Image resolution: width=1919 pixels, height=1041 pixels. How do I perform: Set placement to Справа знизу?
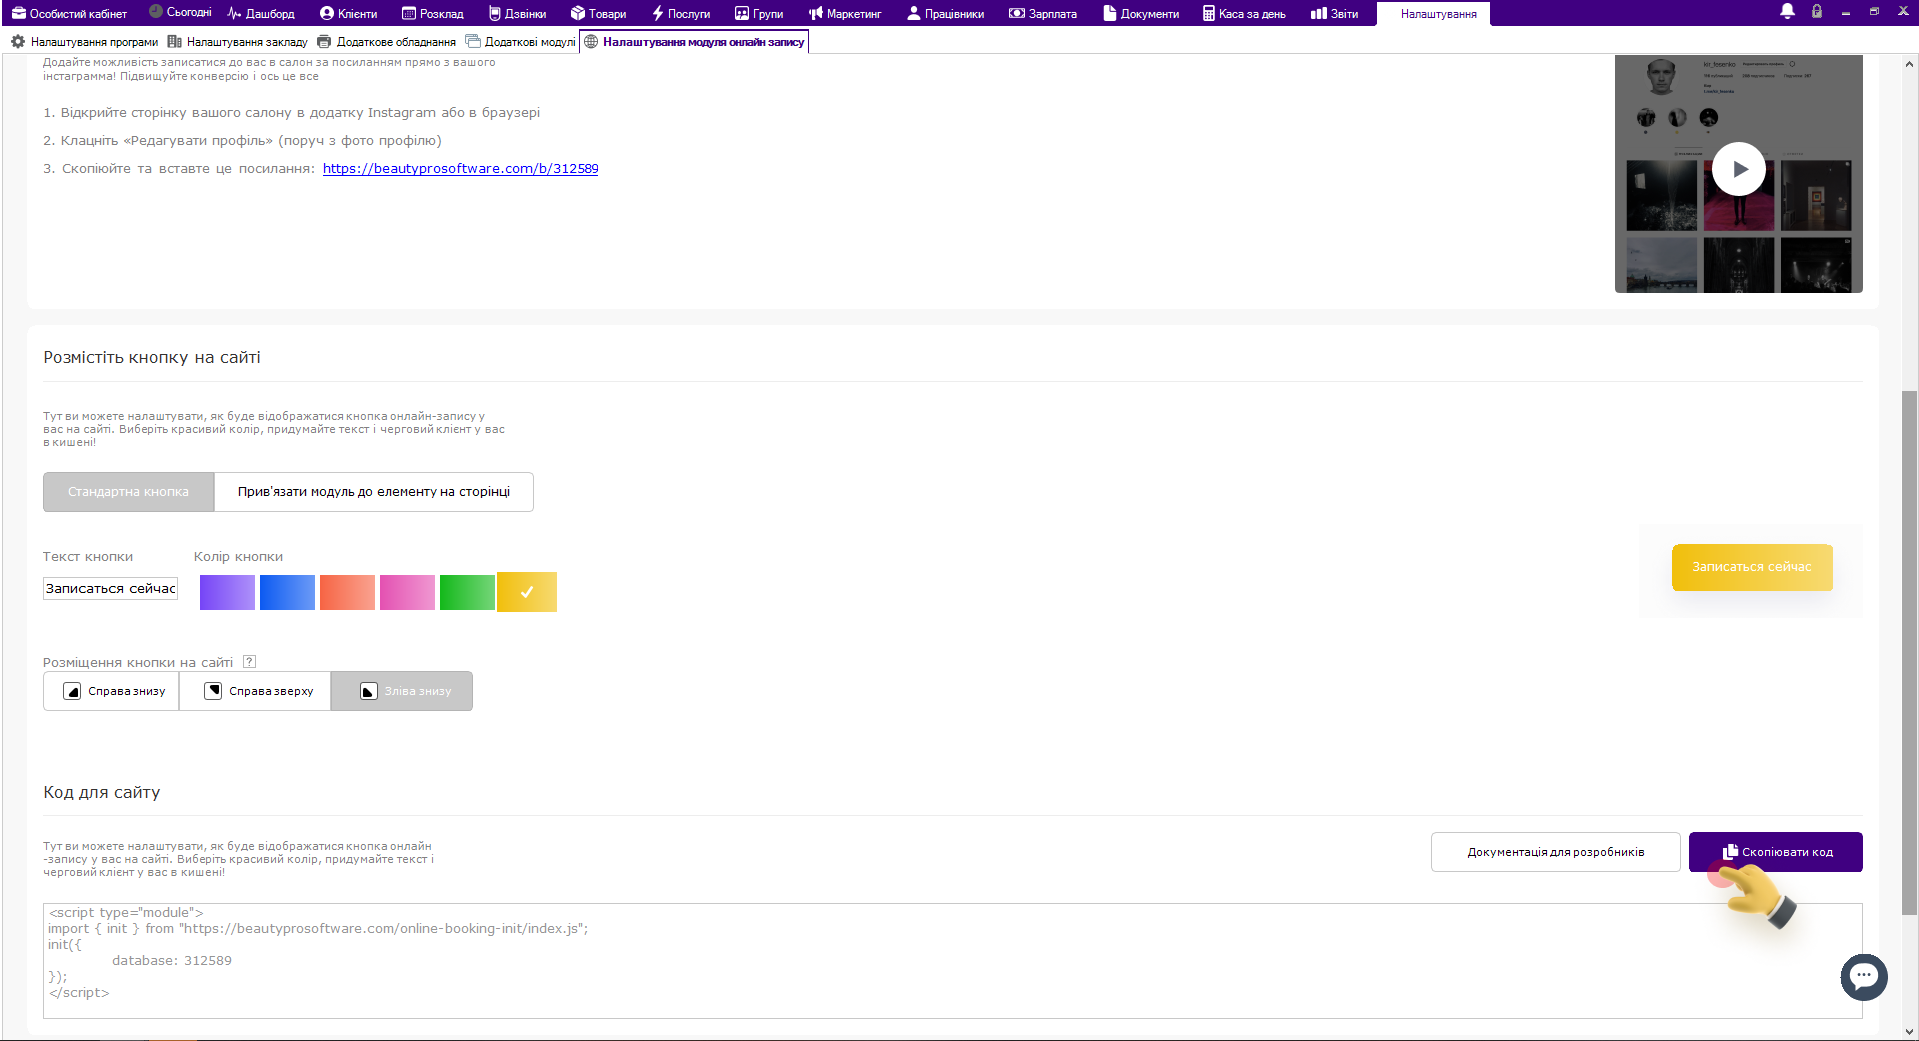pos(111,691)
